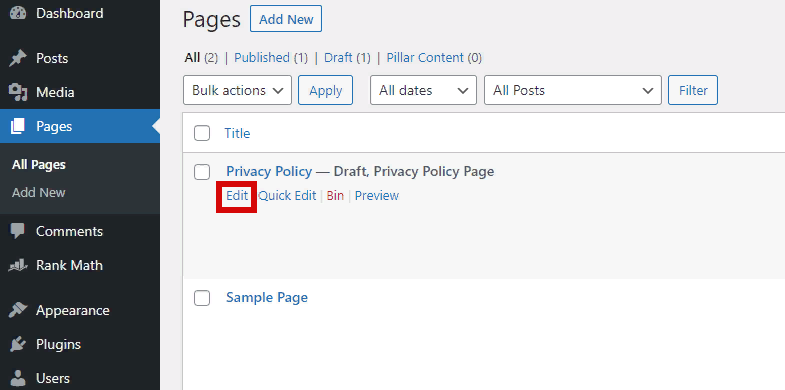Screen dimensions: 785x390
Task: Expand the All dates dropdown
Action: [x=423, y=90]
